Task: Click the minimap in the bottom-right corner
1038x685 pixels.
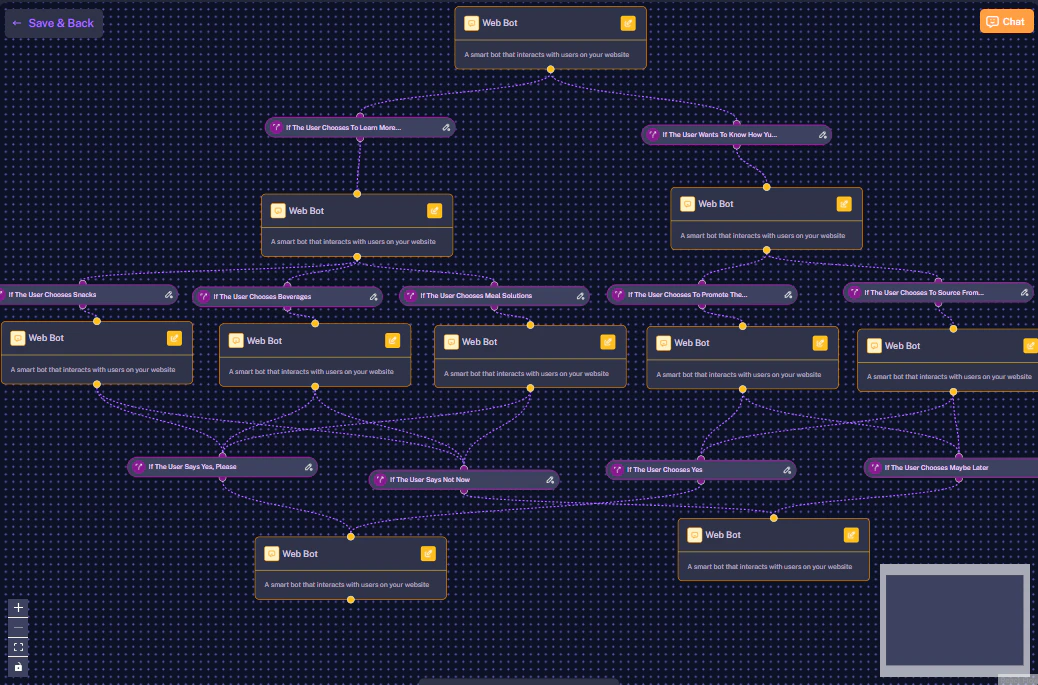Action: [x=954, y=620]
